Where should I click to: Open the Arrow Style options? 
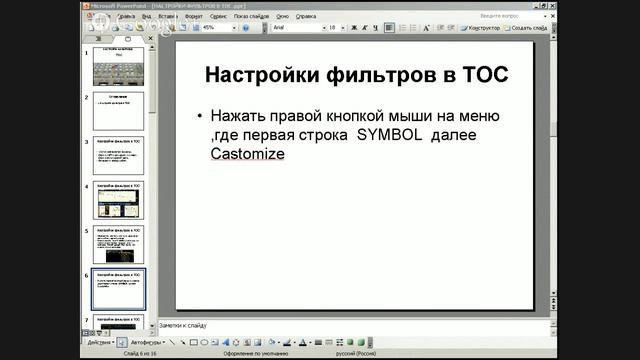pyautogui.click(x=340, y=342)
